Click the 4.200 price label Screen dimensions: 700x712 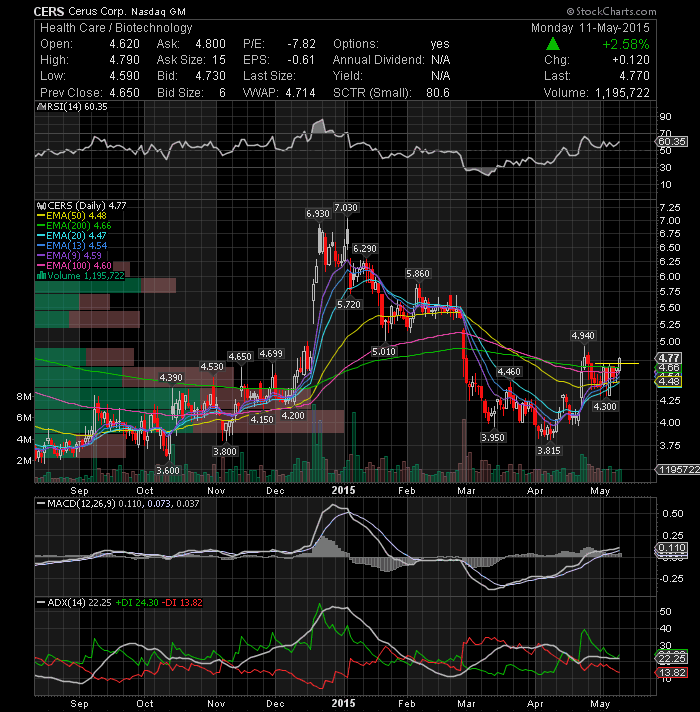pos(293,415)
